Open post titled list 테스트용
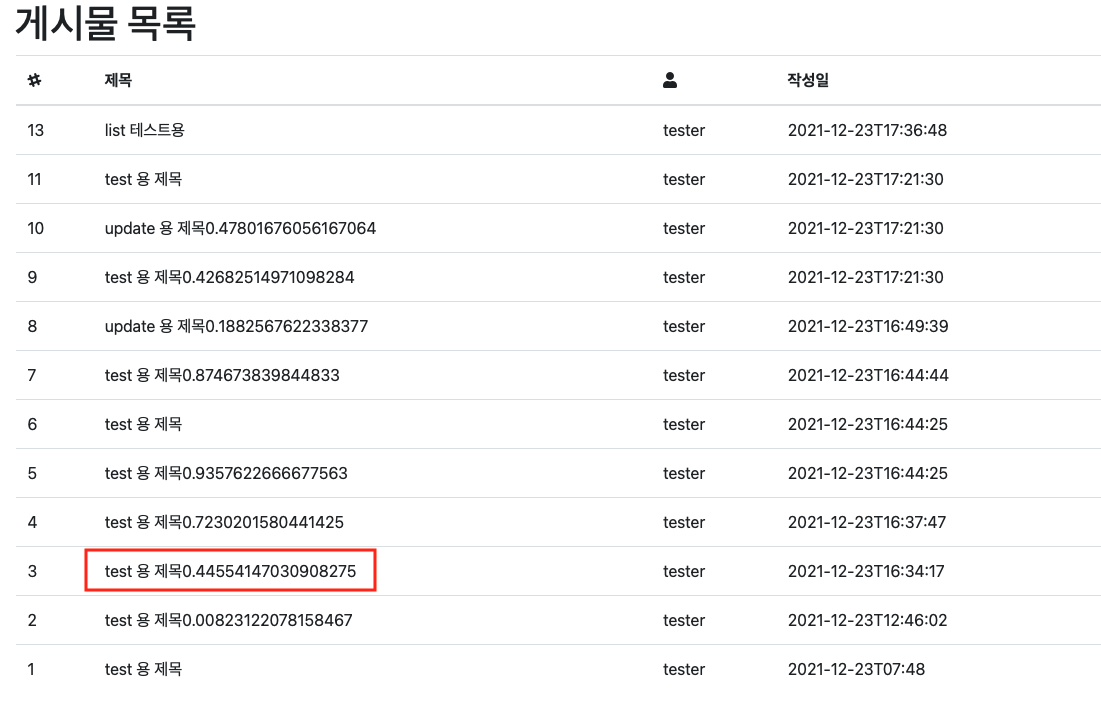The image size is (1101, 709). coord(145,130)
